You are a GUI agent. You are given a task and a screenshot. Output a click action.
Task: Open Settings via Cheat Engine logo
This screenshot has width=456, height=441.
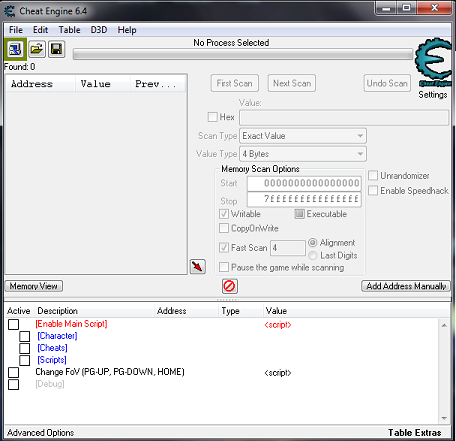(x=433, y=62)
